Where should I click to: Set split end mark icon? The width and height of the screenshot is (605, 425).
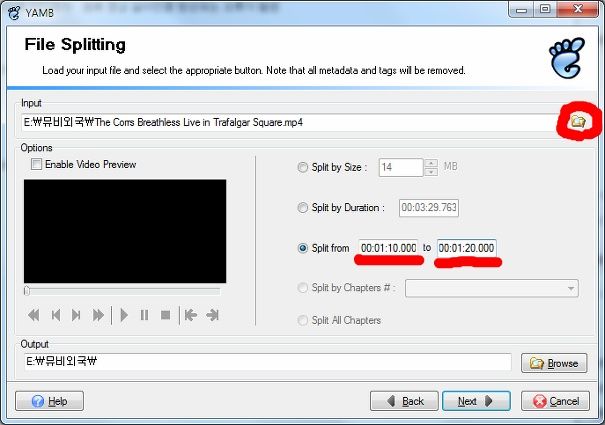(x=213, y=315)
